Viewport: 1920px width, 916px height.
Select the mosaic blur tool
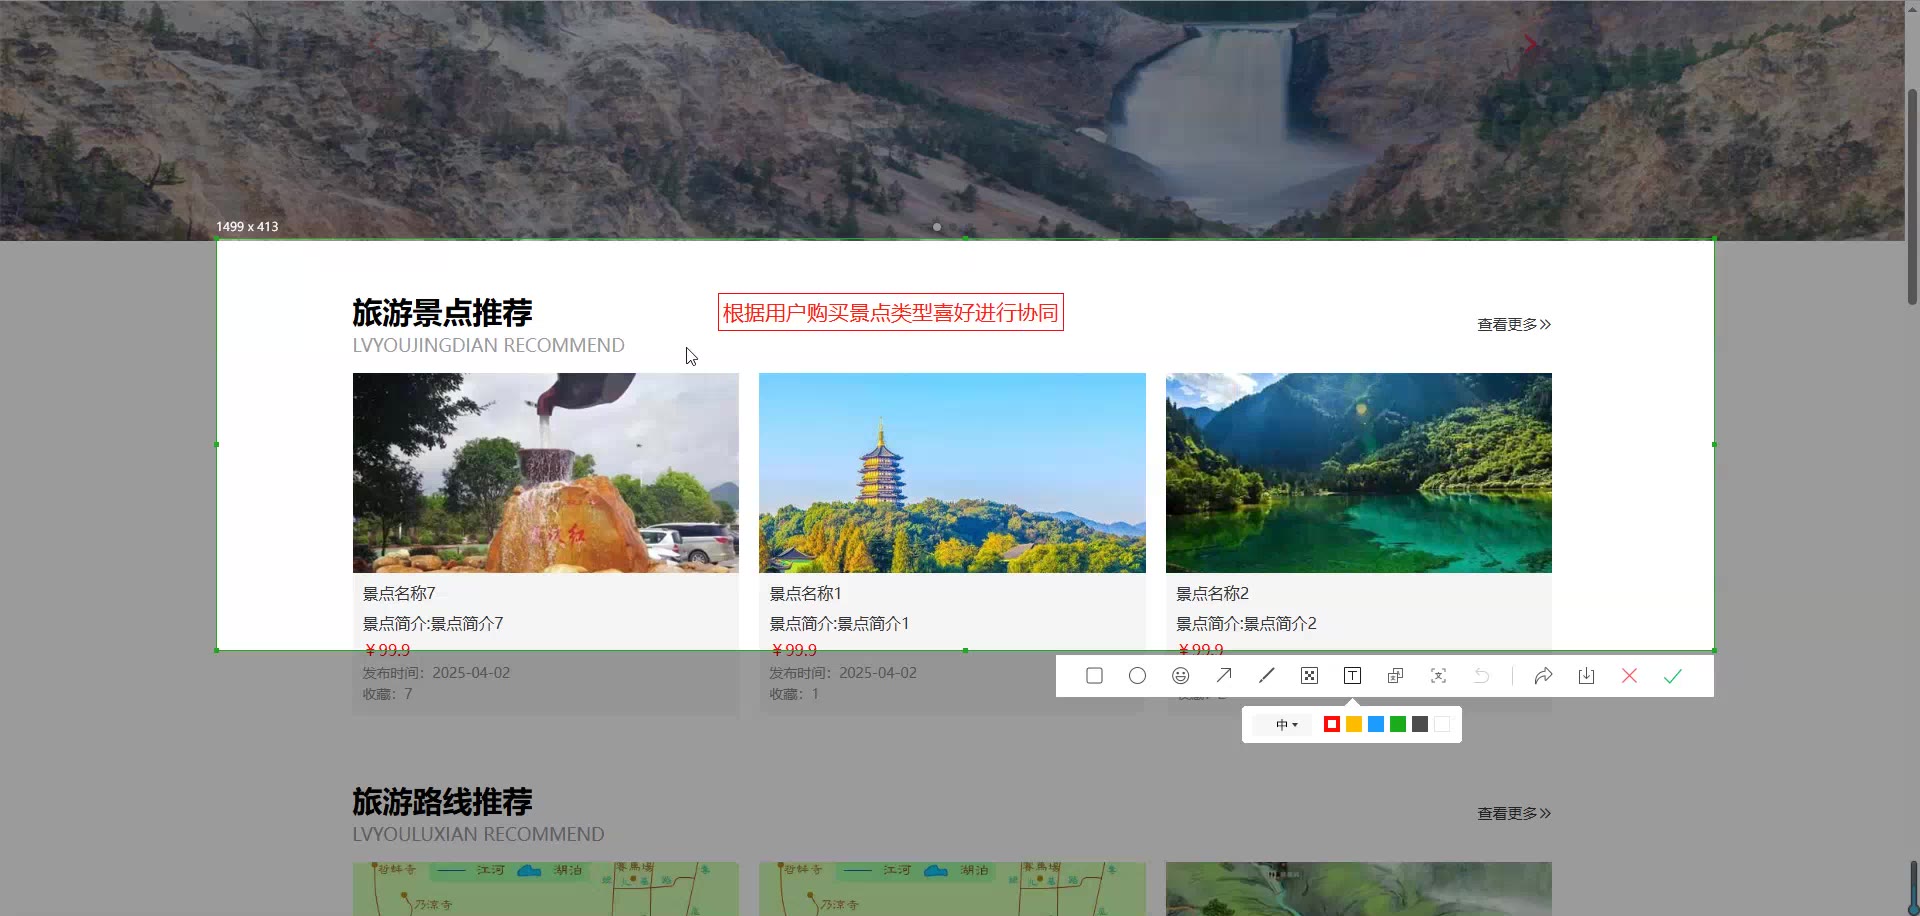coord(1309,676)
